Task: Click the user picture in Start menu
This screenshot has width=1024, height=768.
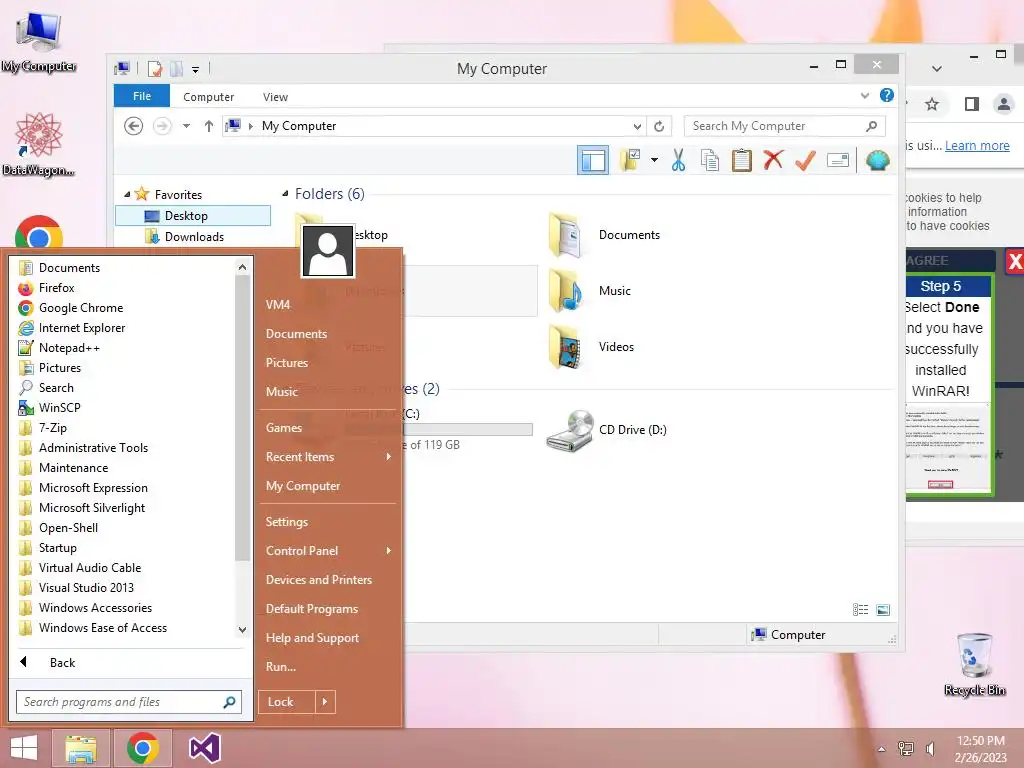Action: [327, 251]
